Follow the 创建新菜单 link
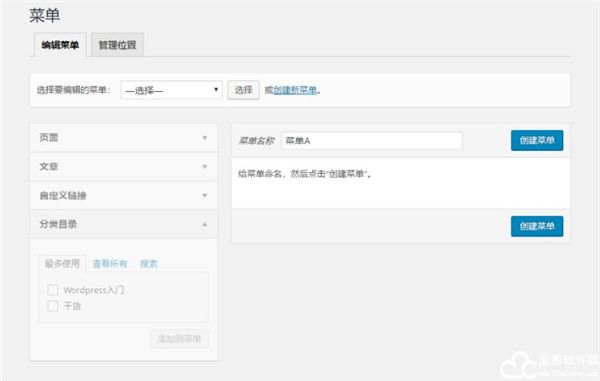 [295, 90]
